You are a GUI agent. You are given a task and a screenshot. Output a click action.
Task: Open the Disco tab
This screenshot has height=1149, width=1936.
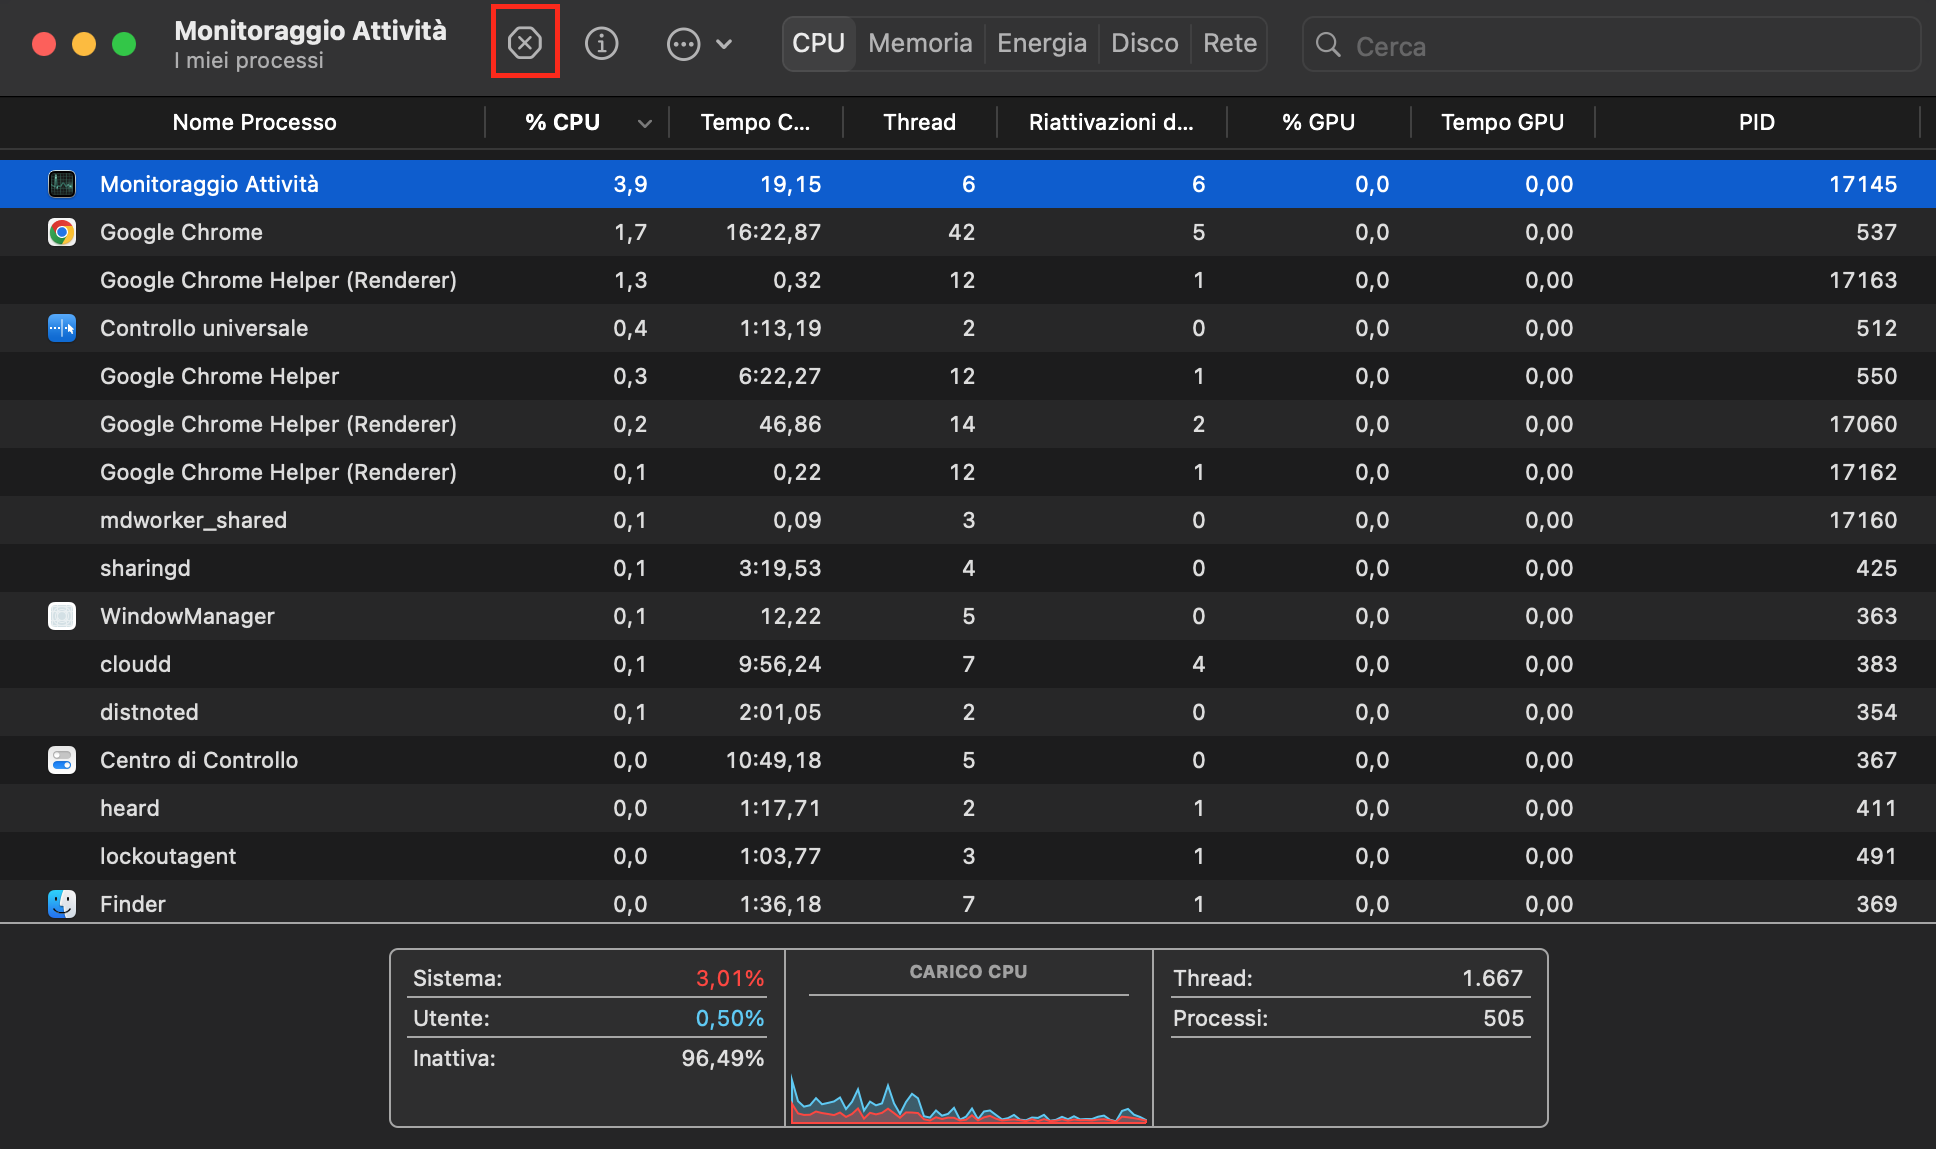(x=1144, y=43)
